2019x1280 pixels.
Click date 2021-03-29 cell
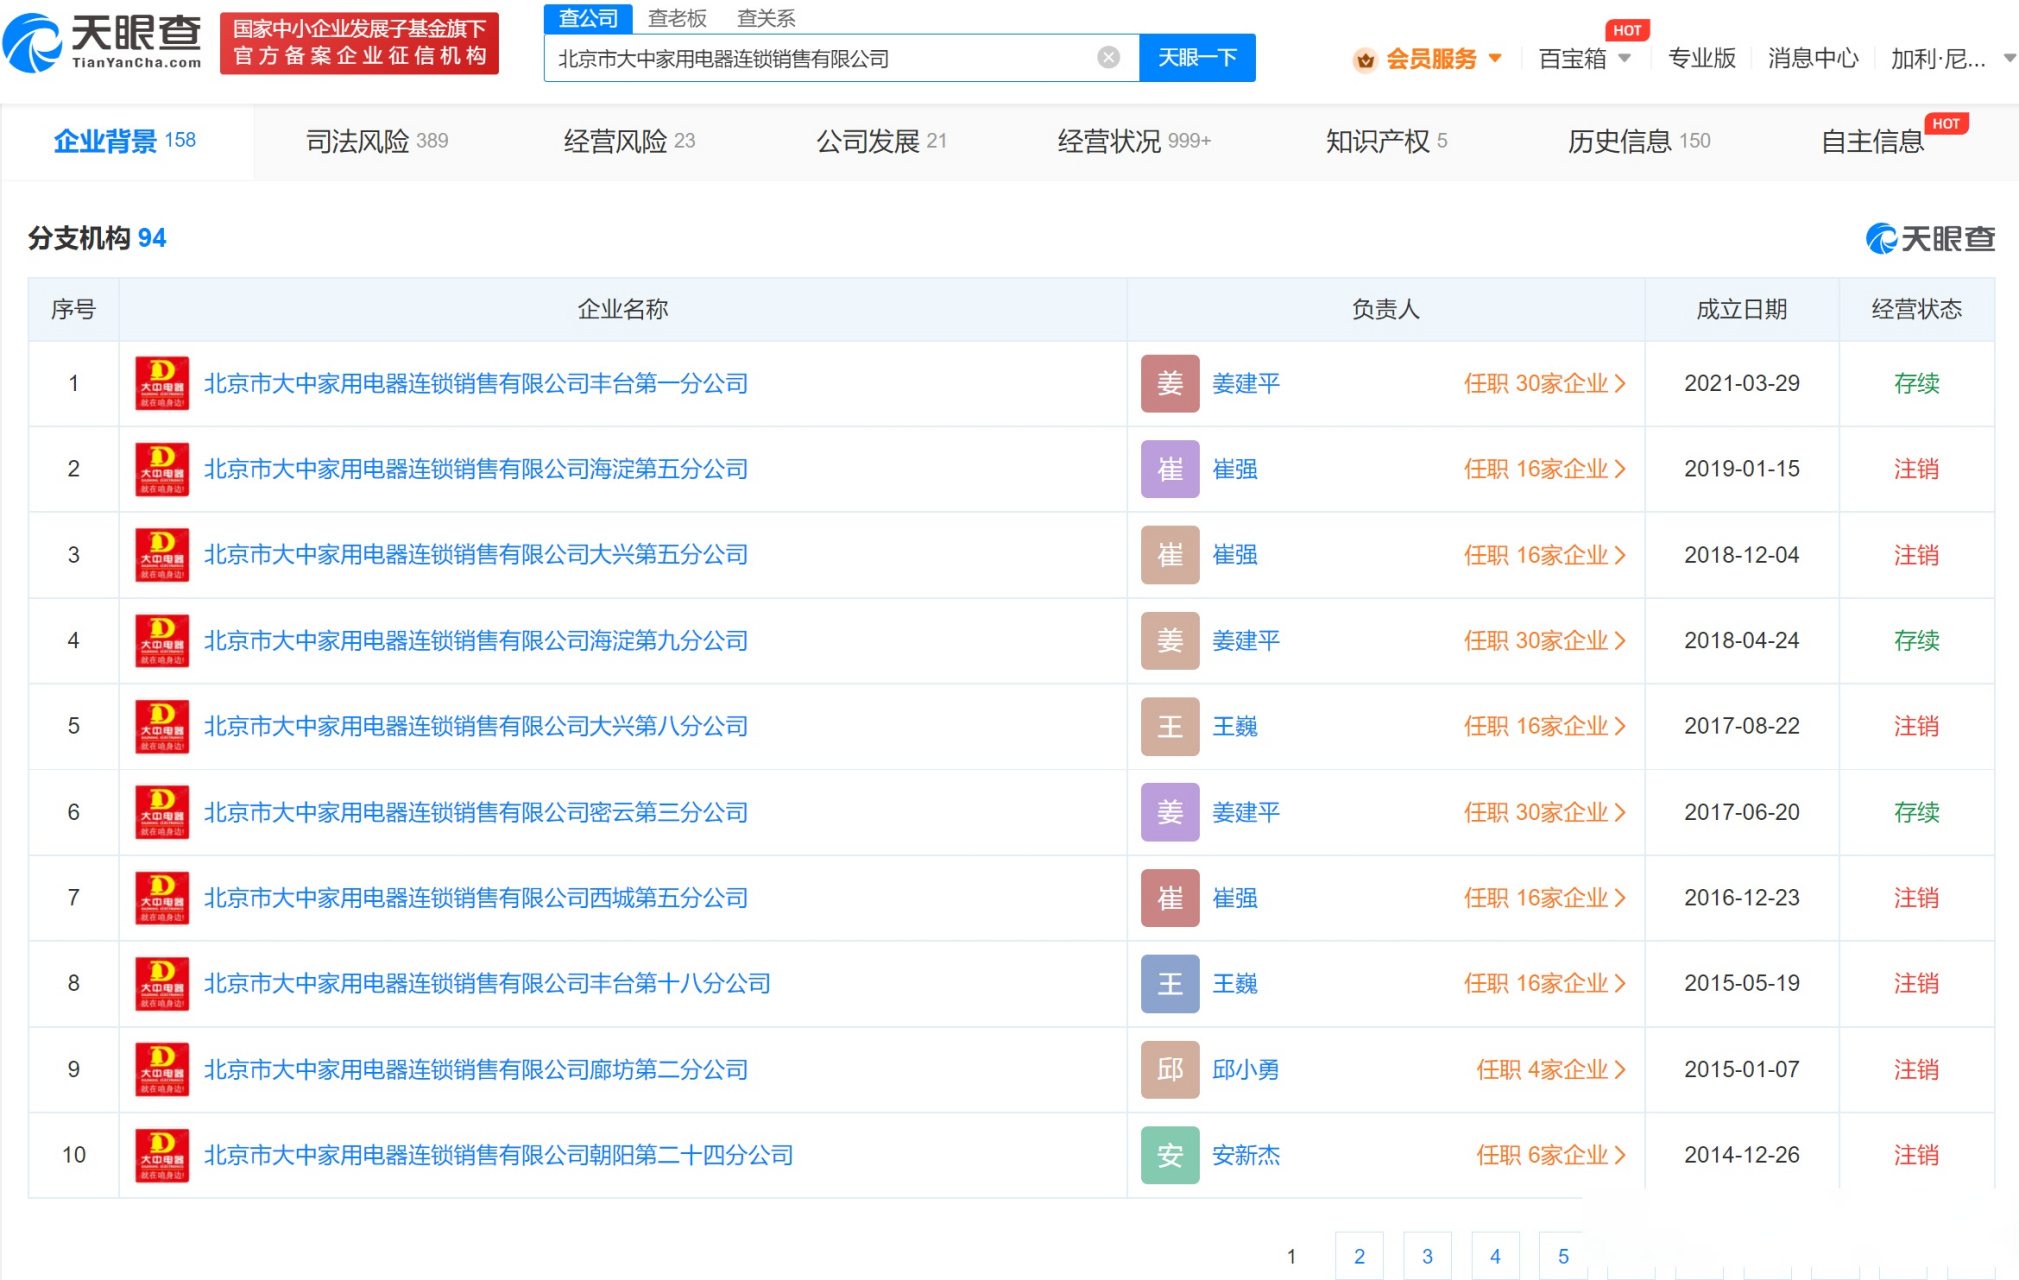1741,384
